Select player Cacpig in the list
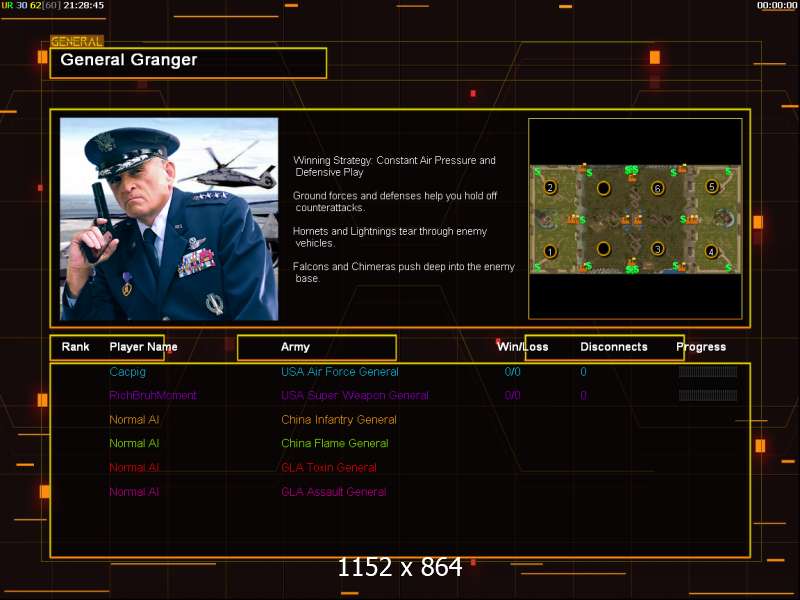800x600 pixels. click(x=128, y=372)
